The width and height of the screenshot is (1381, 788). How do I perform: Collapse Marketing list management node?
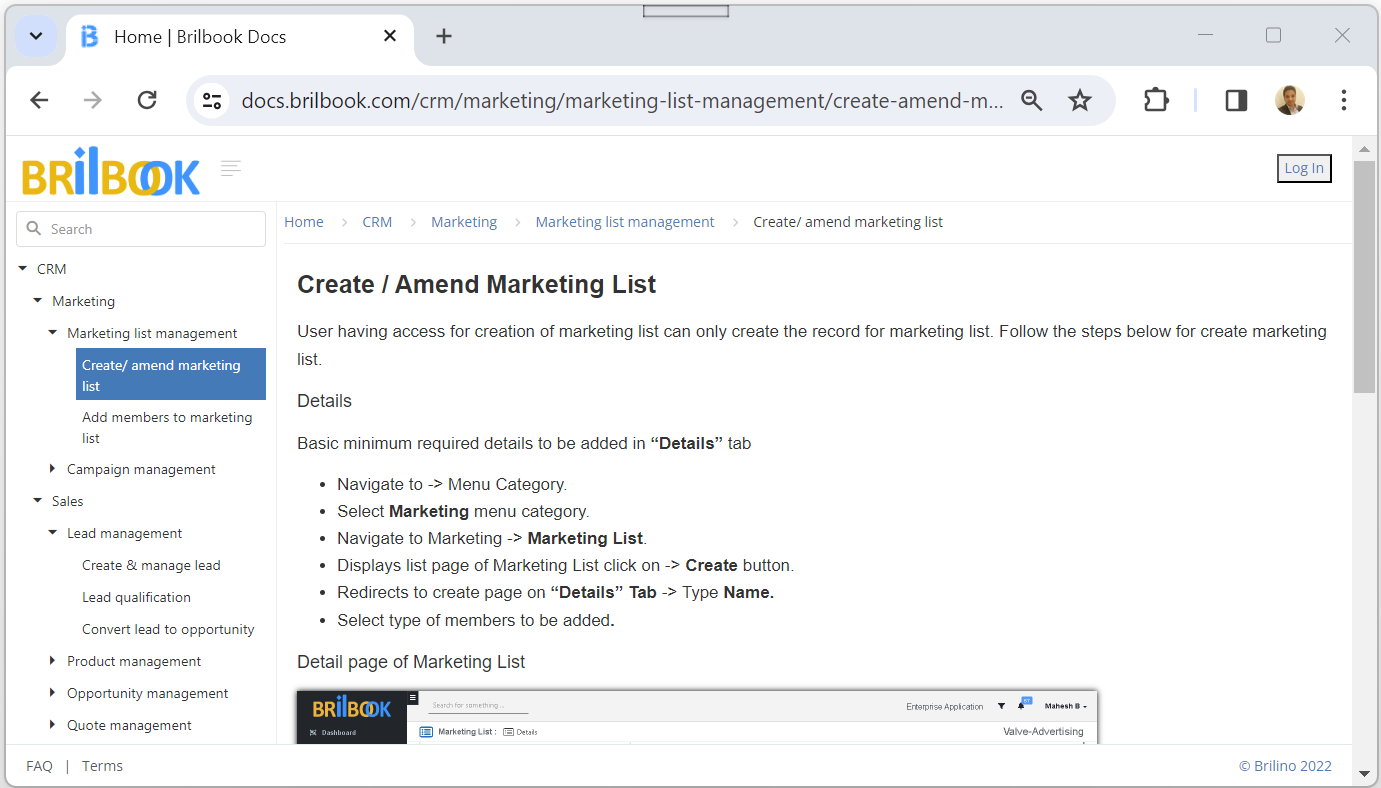(x=53, y=333)
